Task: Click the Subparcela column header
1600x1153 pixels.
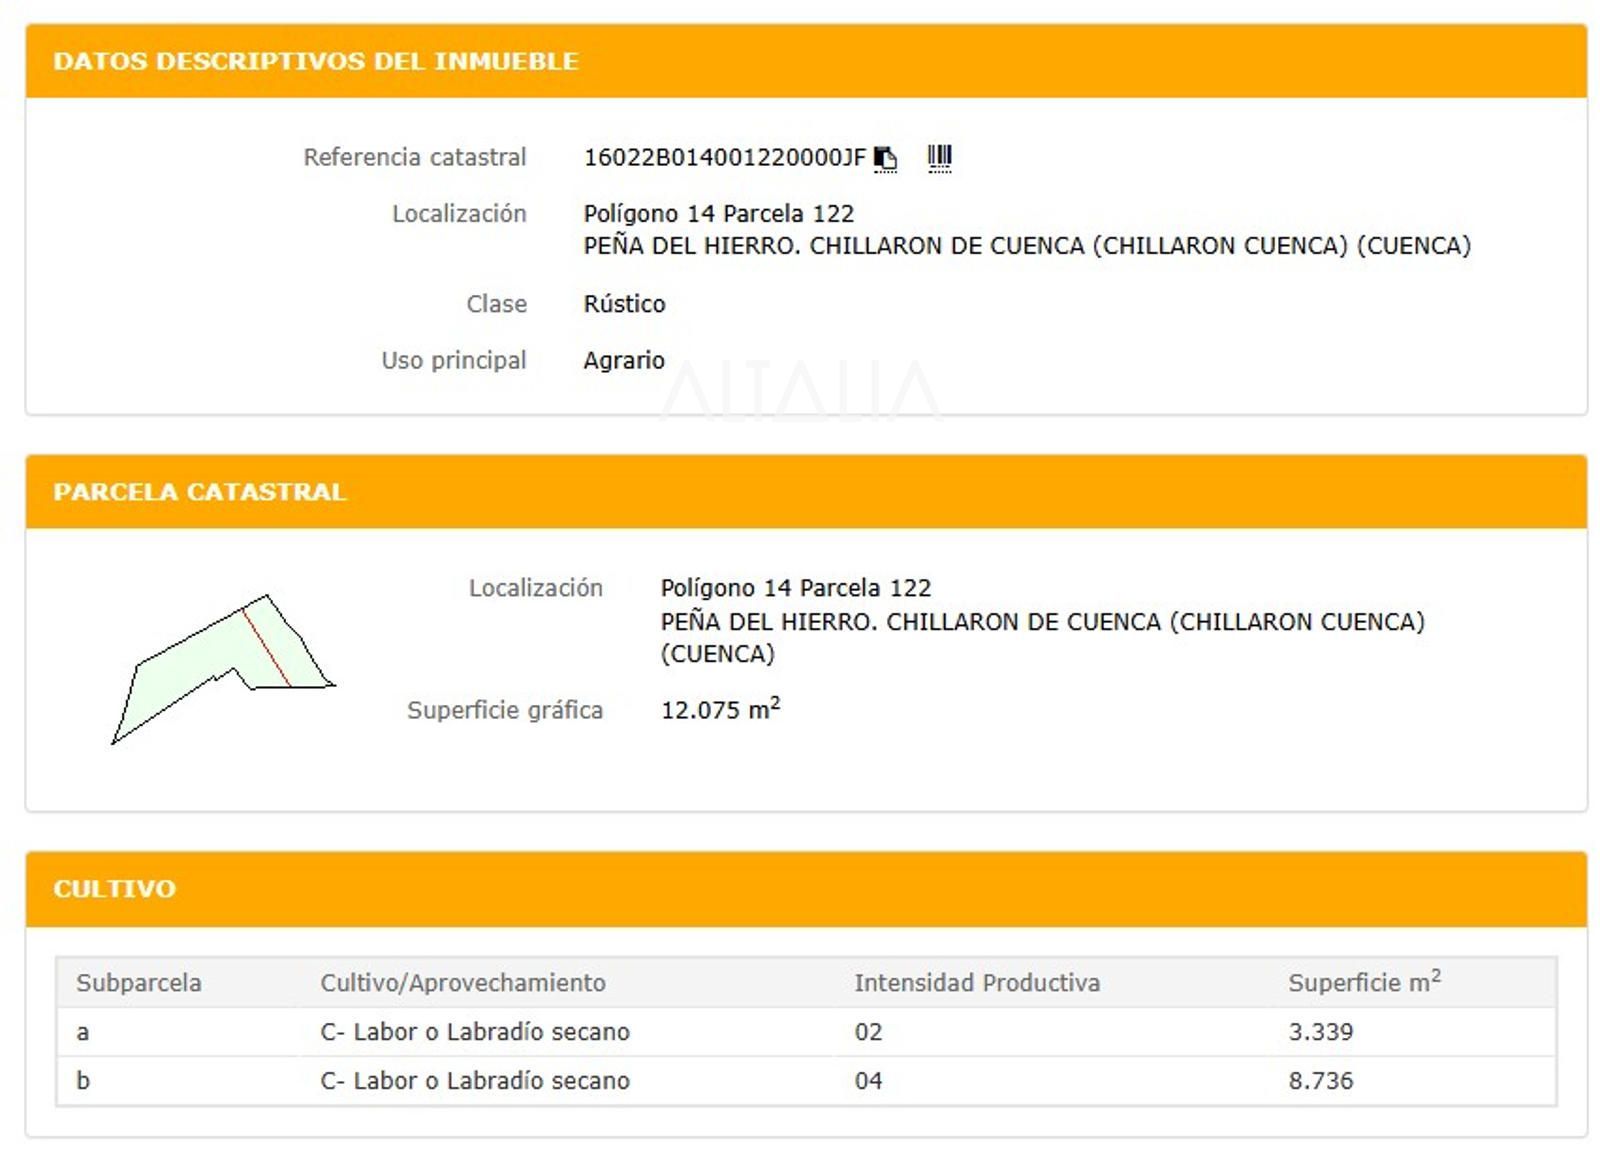Action: pos(139,983)
